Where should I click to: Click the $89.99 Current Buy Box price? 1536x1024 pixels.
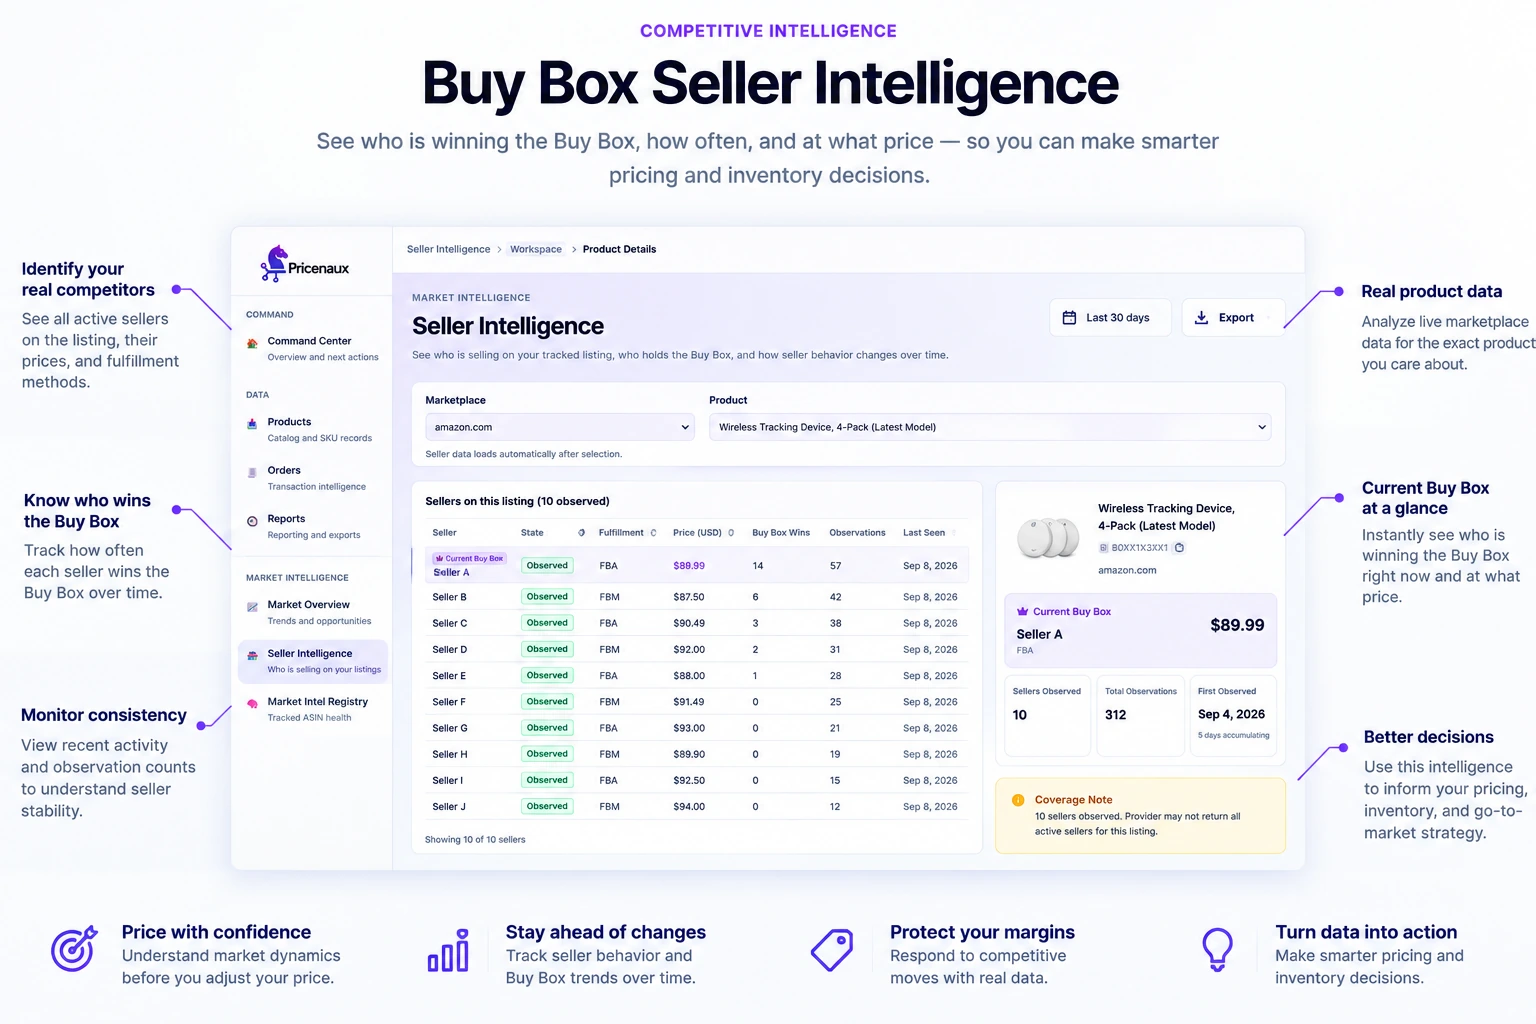pos(1237,625)
